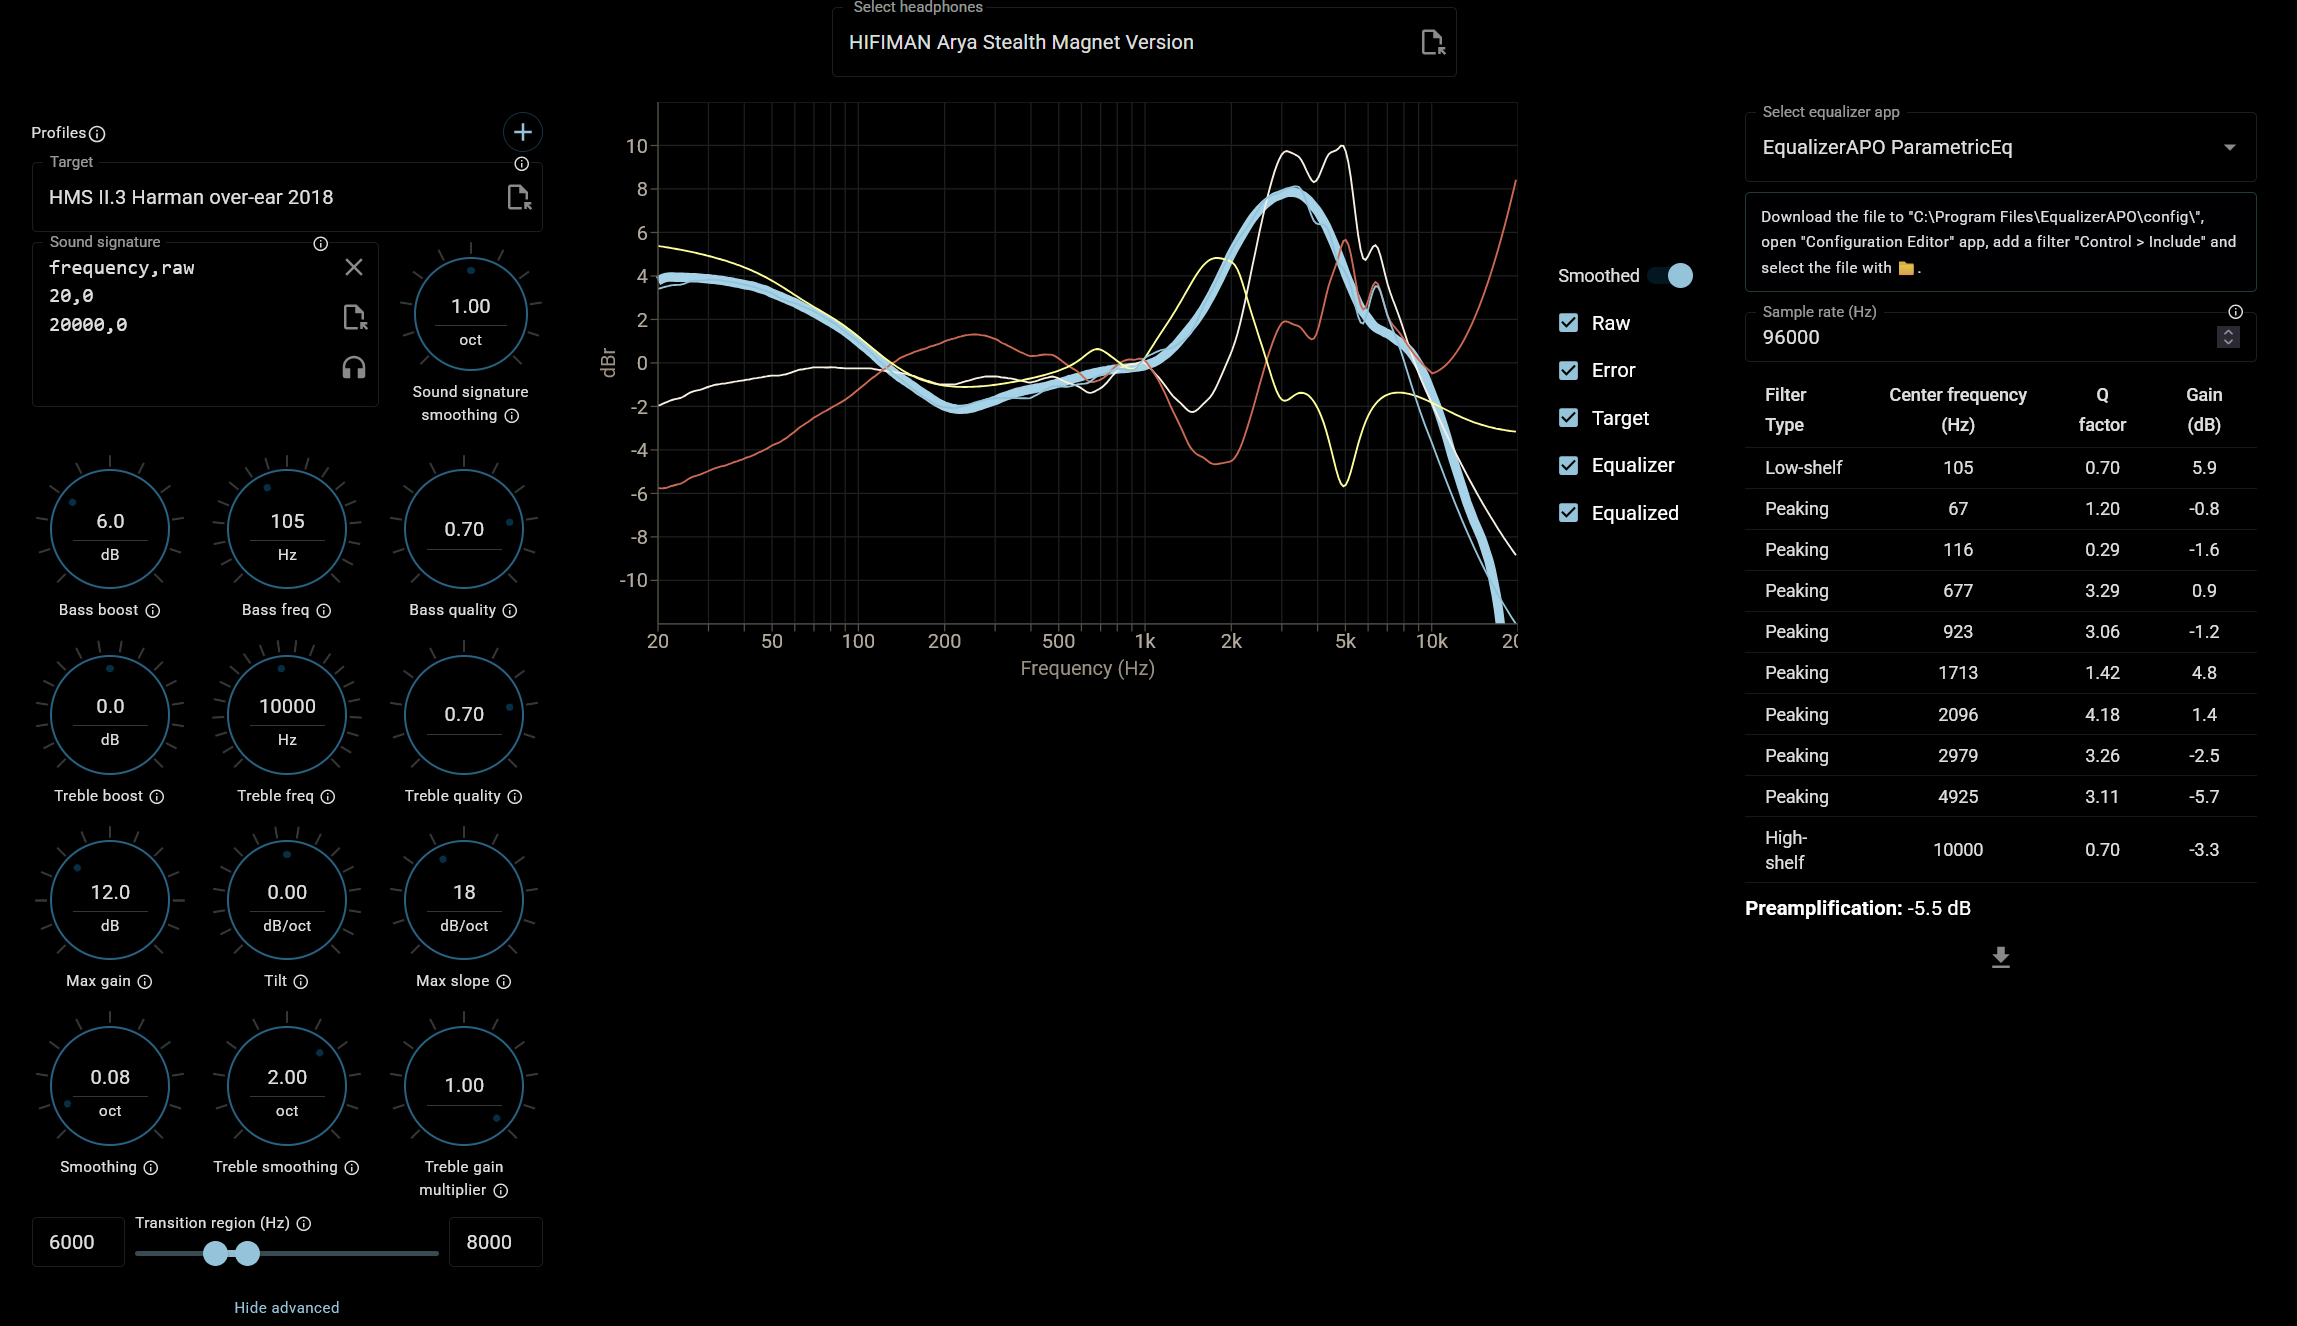This screenshot has height=1326, width=2297.
Task: Click the headphones icon in Sound signature box
Action: point(354,367)
